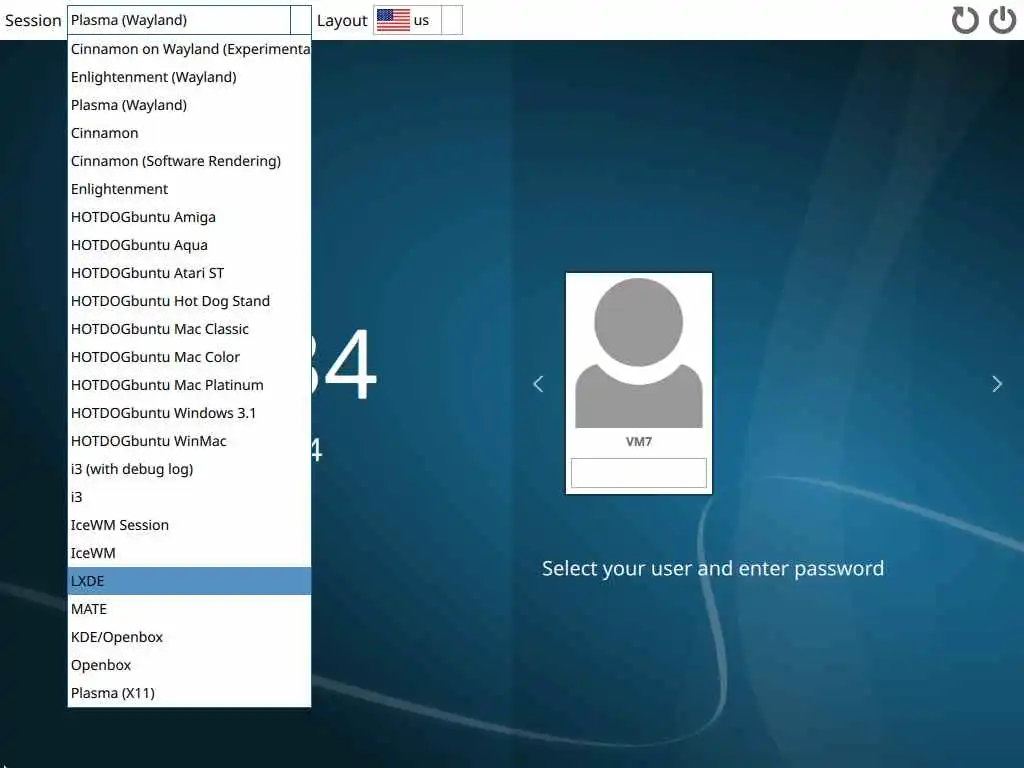Image resolution: width=1024 pixels, height=768 pixels.
Task: Select the Plasma (X11) session
Action: click(x=189, y=694)
